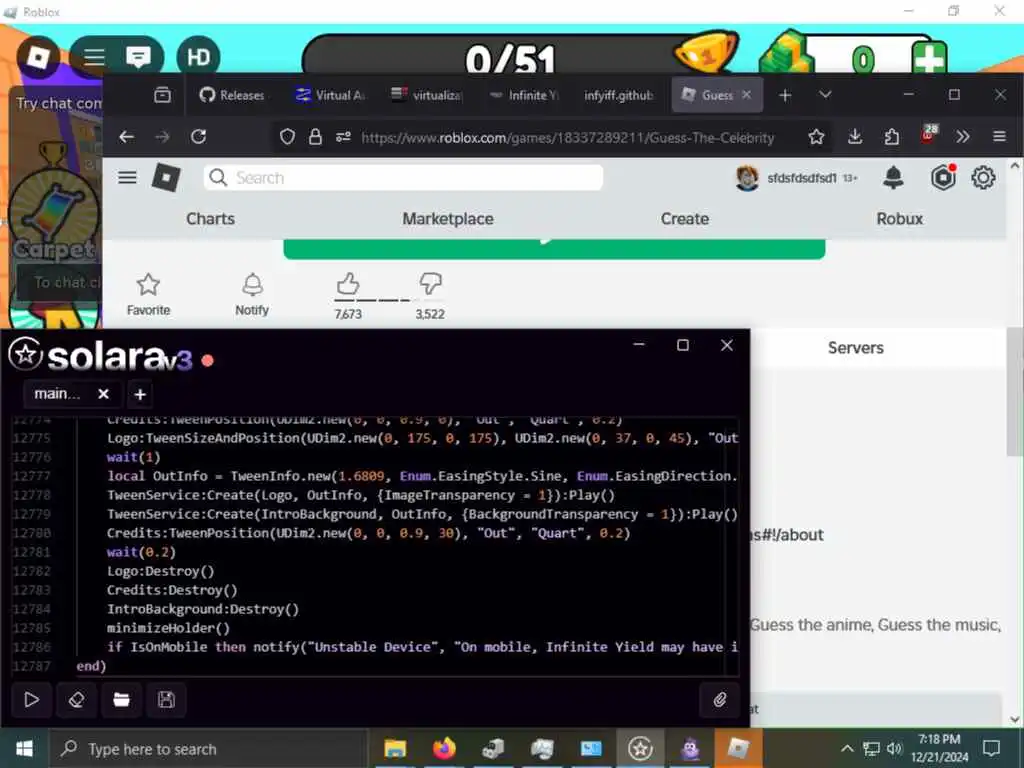Attach Solara using the paperclip icon
The image size is (1024, 768).
pos(720,699)
